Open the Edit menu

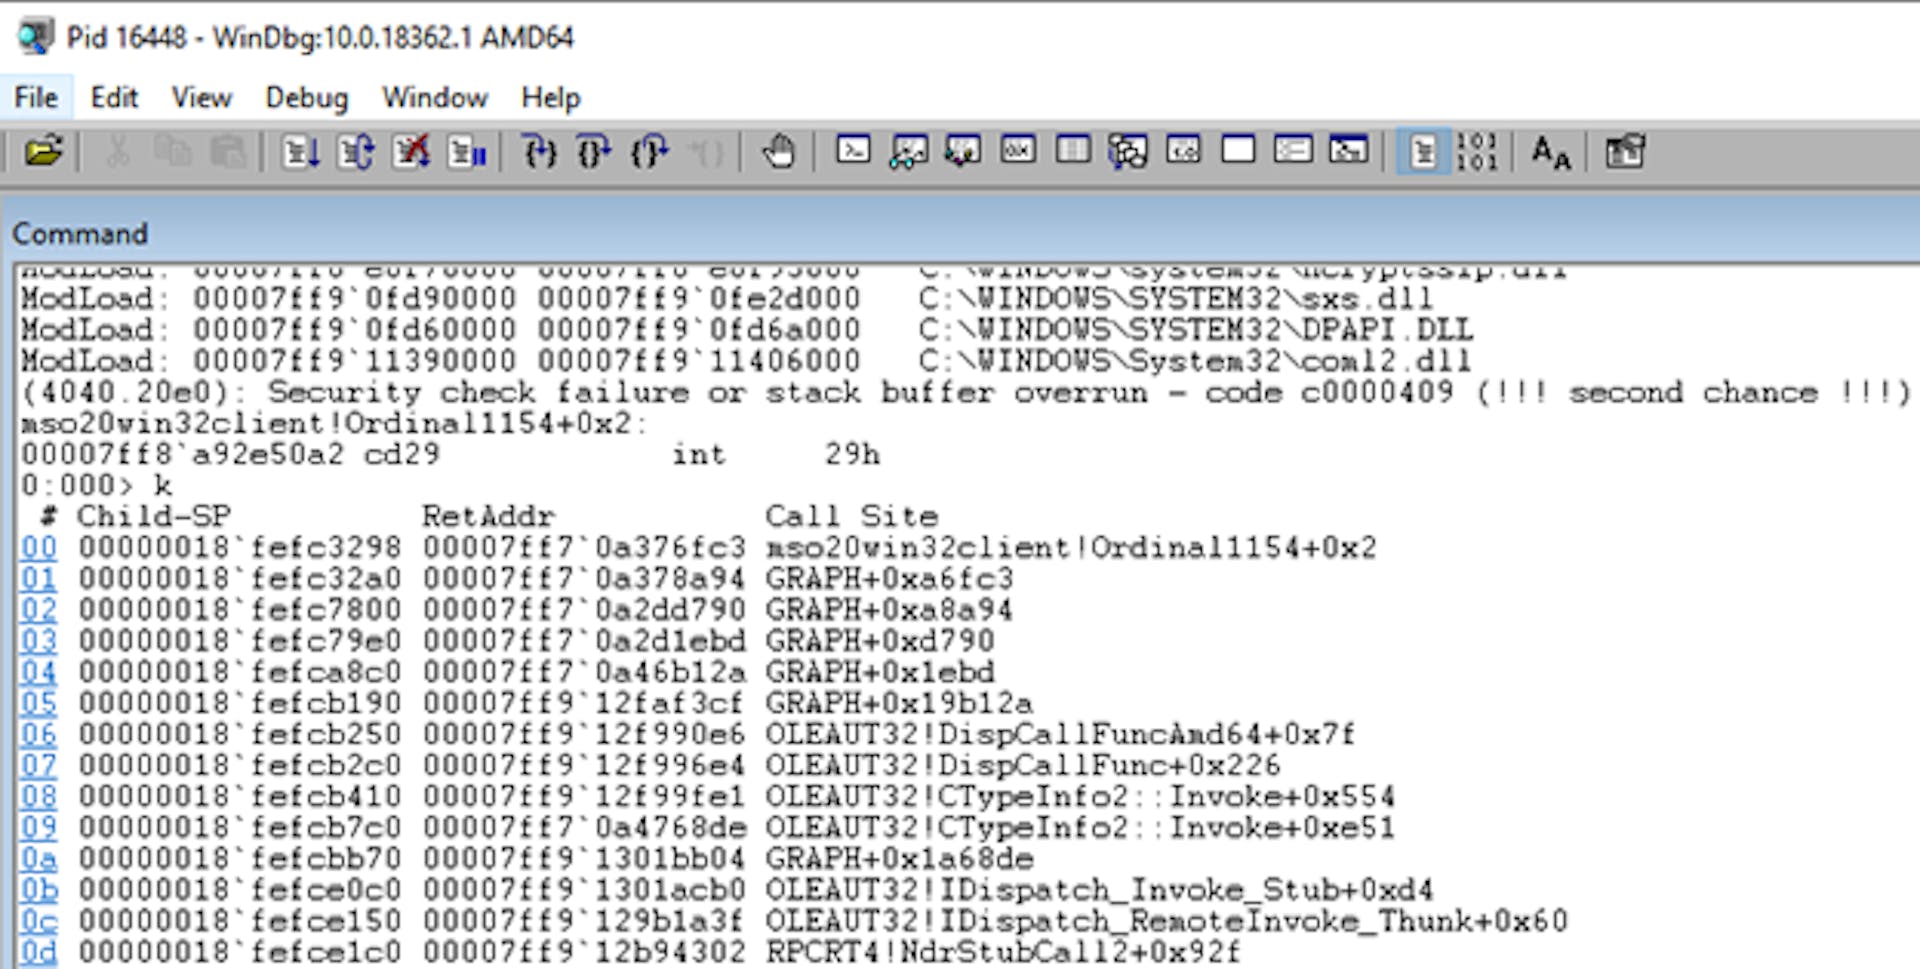click(x=114, y=98)
